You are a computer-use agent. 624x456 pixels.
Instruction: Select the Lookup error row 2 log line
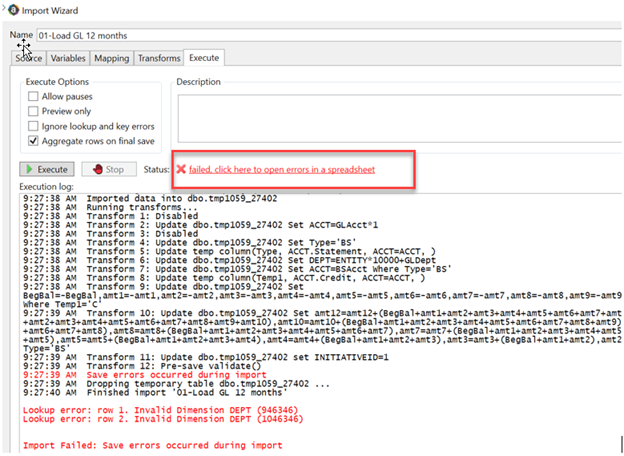149,419
